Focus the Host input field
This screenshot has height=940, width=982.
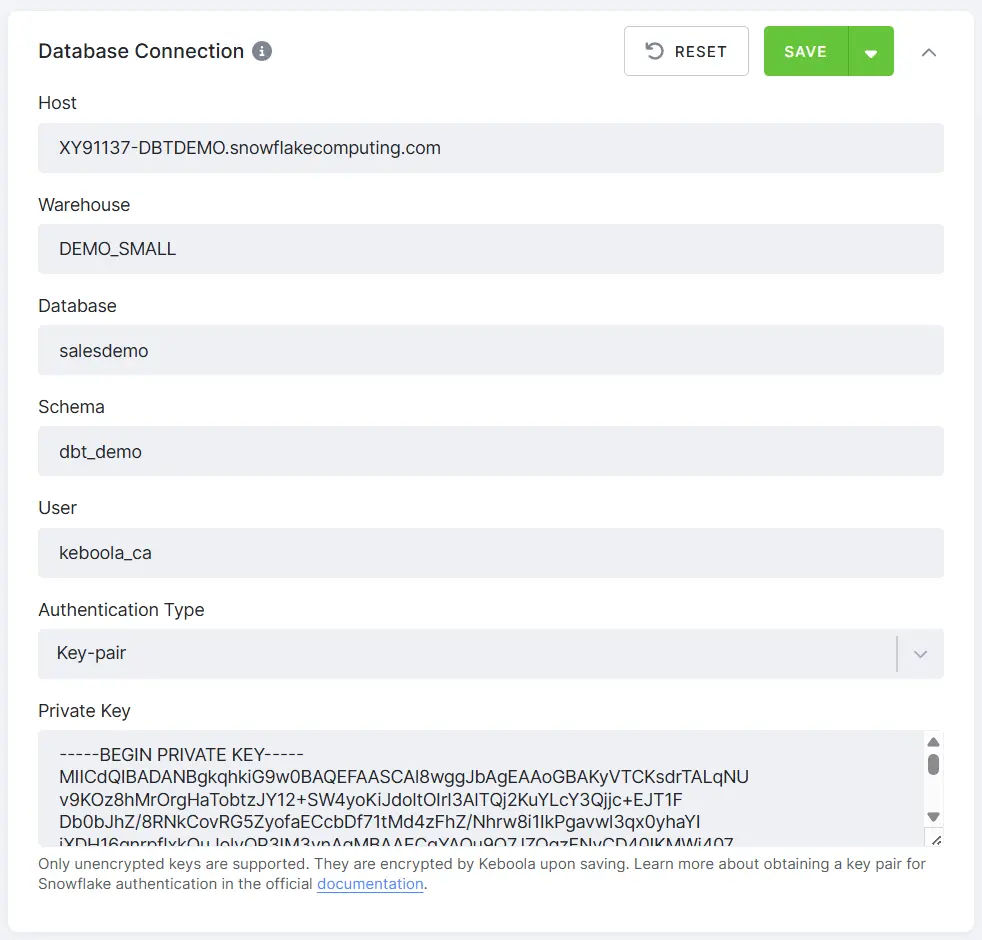[x=490, y=148]
